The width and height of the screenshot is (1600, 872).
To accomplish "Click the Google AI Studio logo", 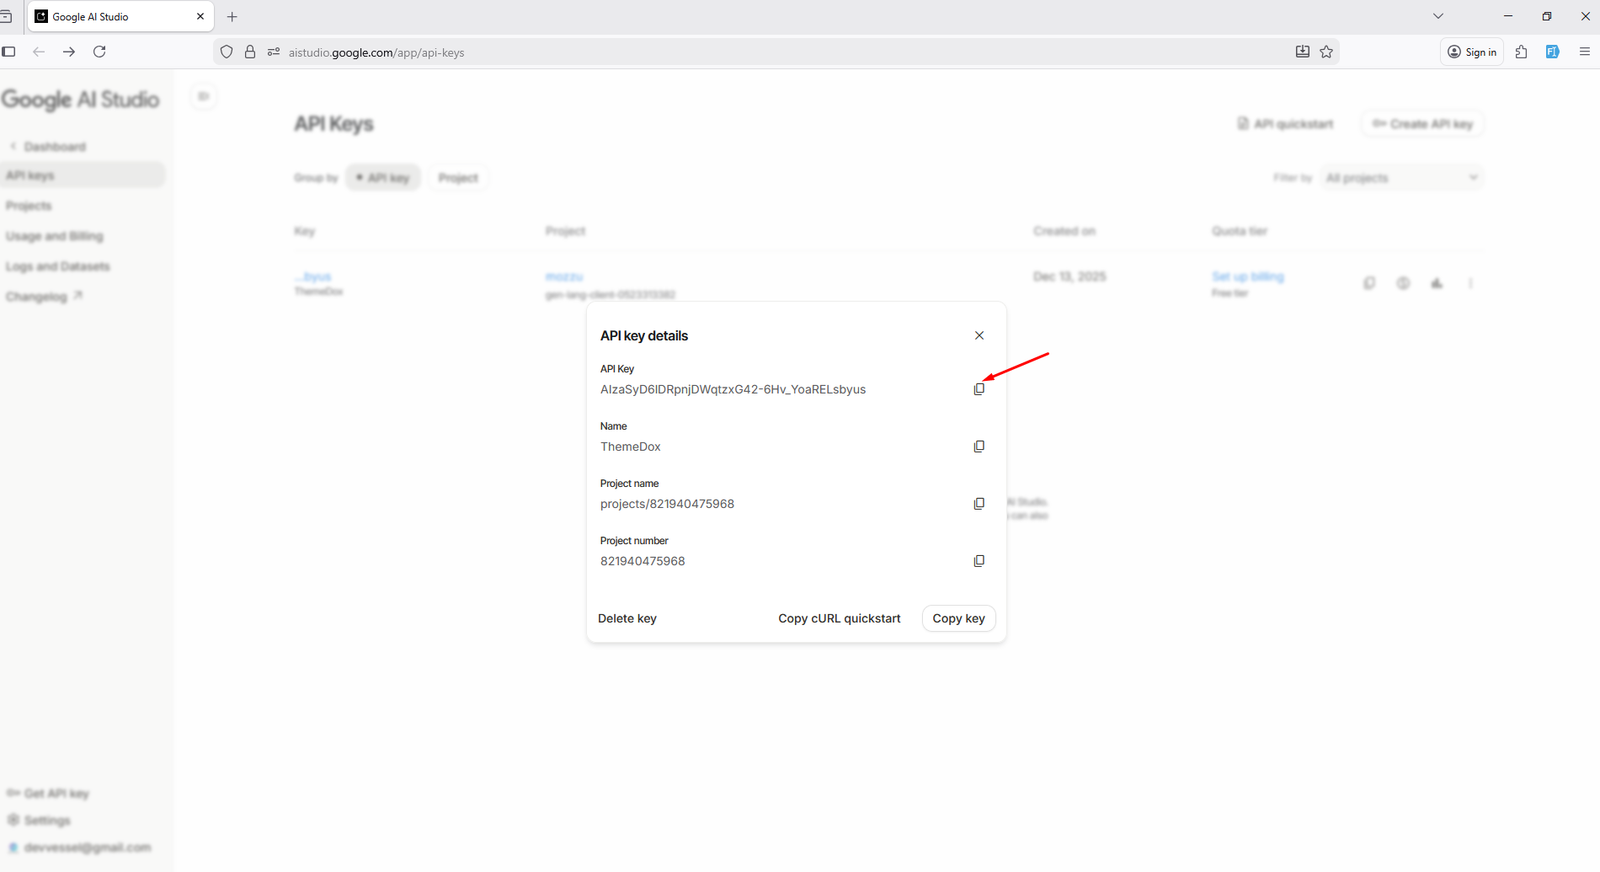I will pyautogui.click(x=80, y=99).
